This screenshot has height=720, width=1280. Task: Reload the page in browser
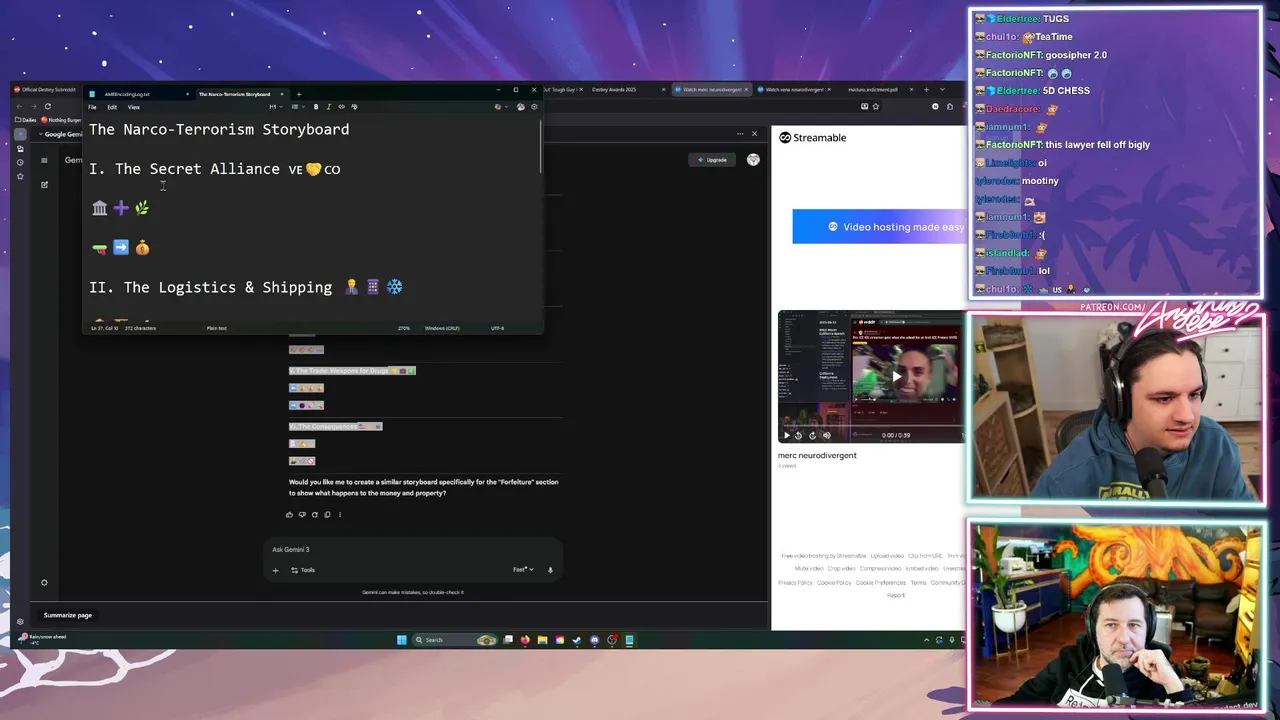pos(47,106)
